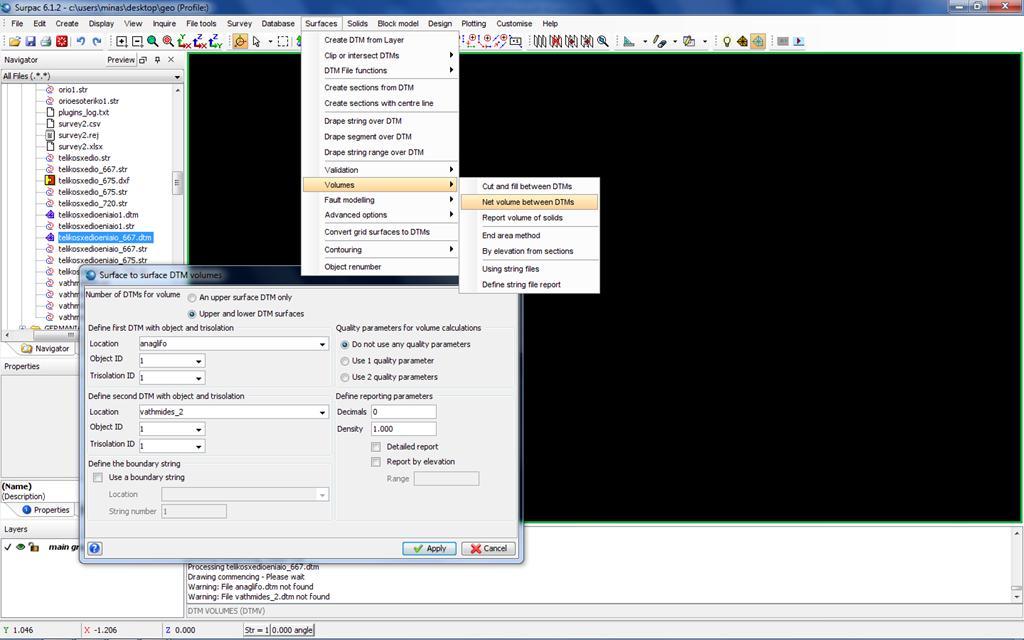Image resolution: width=1024 pixels, height=640 pixels.
Task: Click the light bulb lighting icon
Action: coord(726,41)
